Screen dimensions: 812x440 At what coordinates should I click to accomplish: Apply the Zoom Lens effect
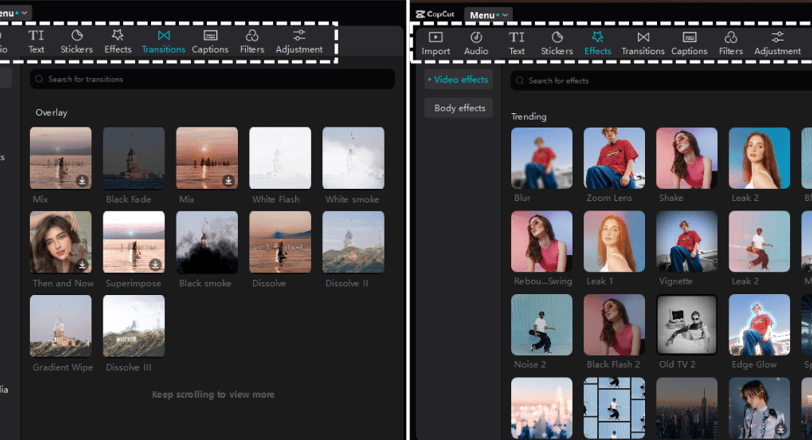coord(614,158)
